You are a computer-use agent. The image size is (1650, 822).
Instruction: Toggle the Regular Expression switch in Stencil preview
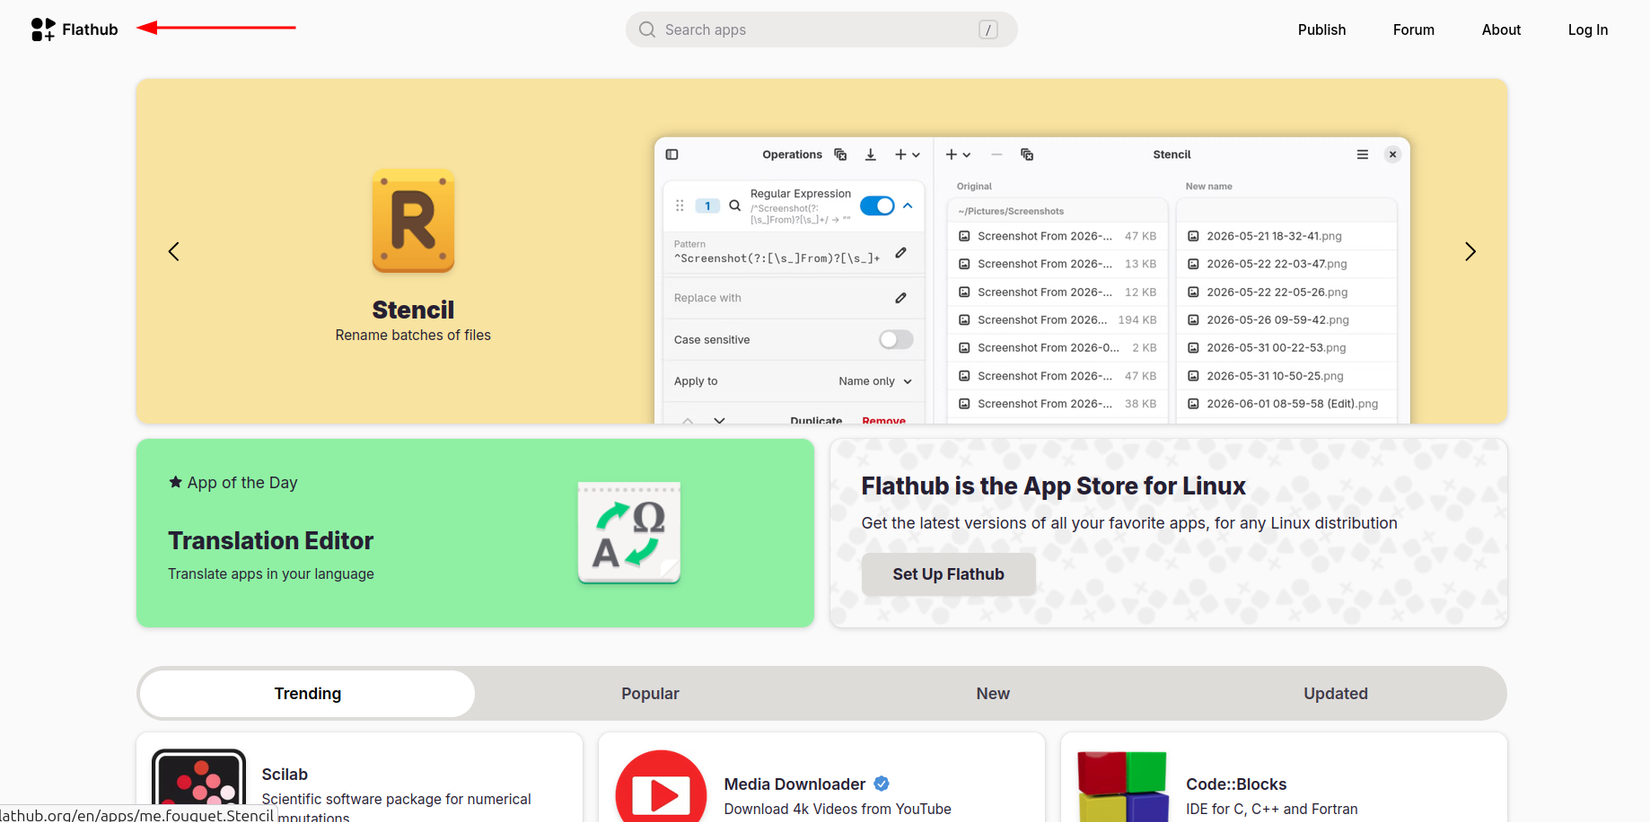[x=877, y=206]
